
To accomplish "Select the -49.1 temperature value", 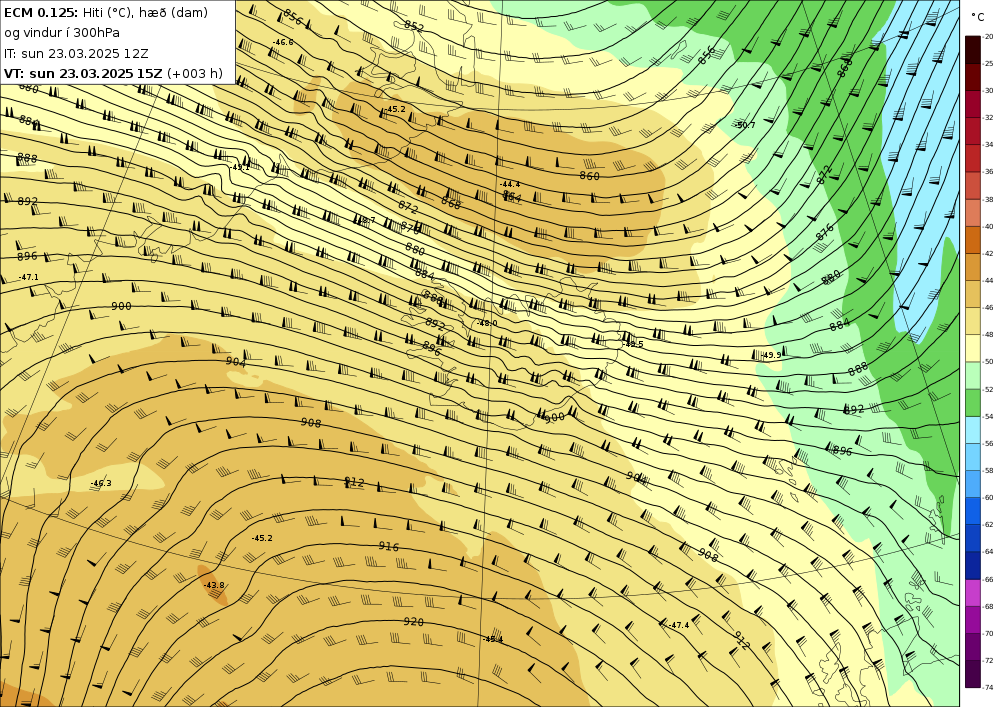I will pos(240,167).
